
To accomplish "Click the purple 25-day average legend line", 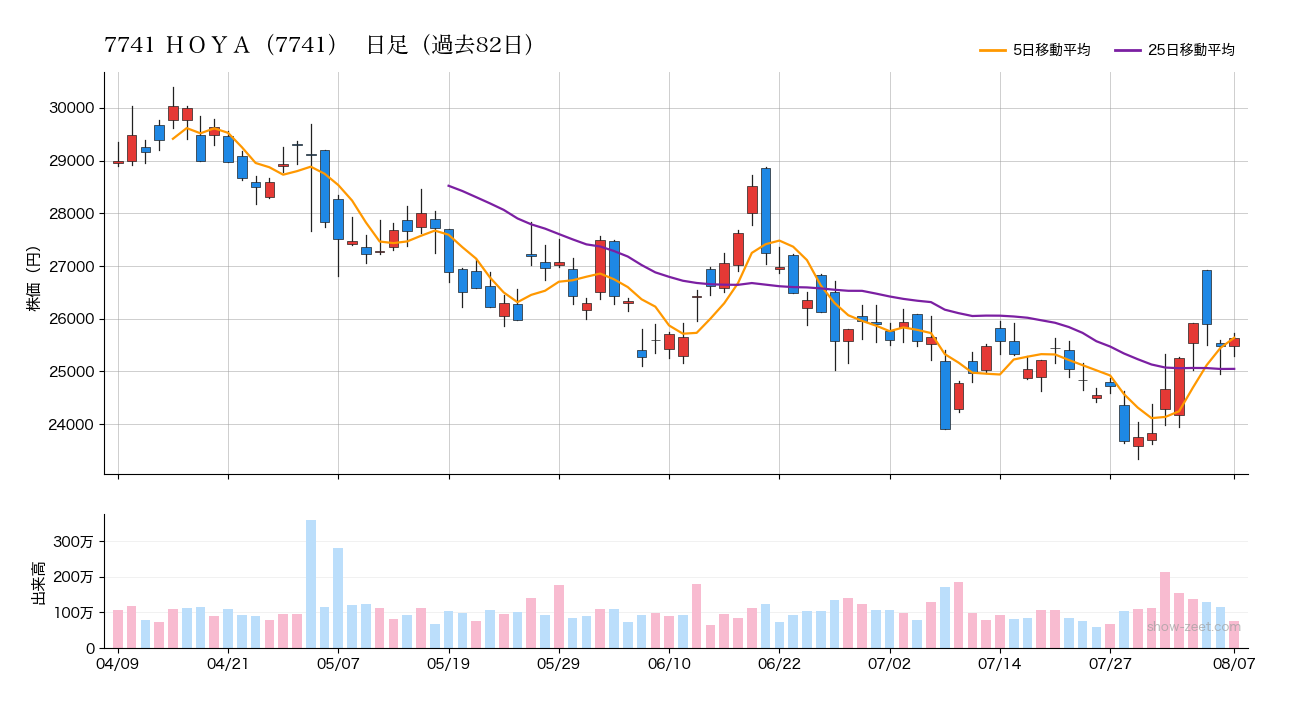I will 1128,50.
